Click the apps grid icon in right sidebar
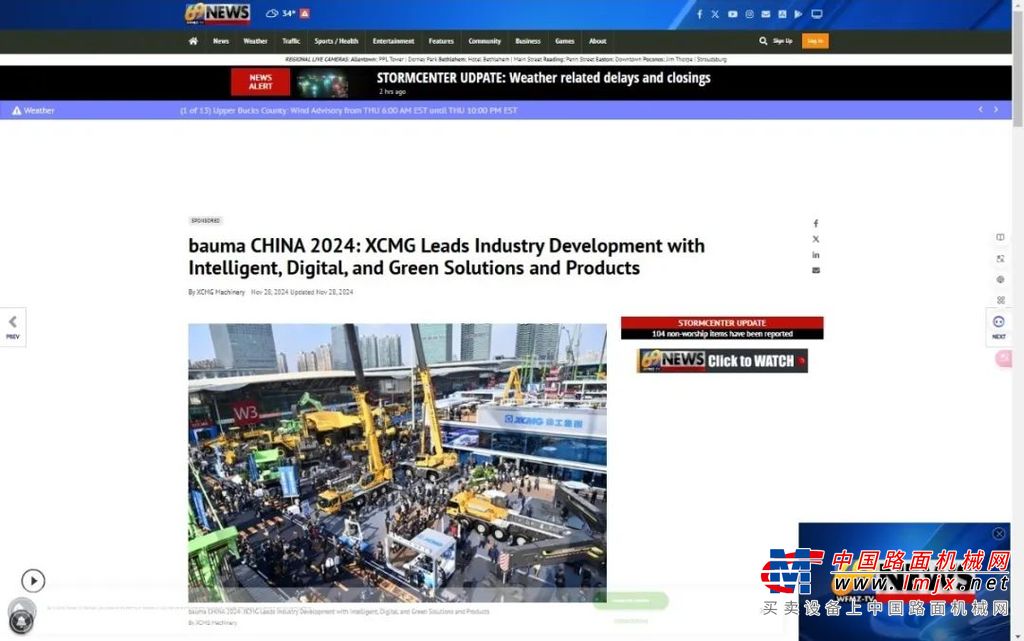1024x641 pixels. coord(1000,300)
